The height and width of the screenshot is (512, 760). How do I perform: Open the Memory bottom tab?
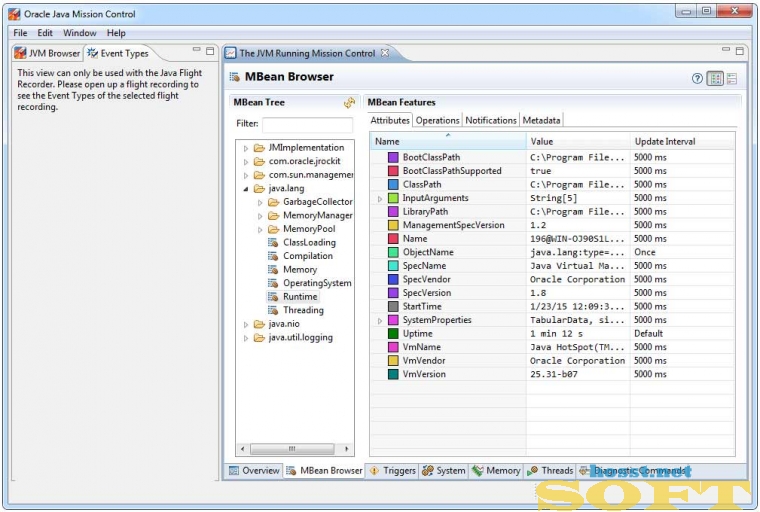[496, 470]
